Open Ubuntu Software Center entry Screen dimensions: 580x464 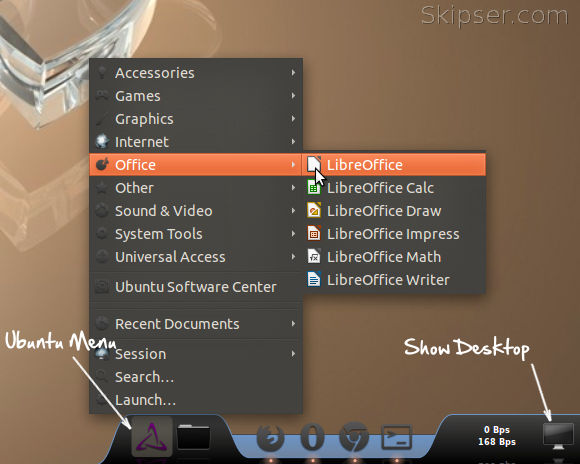(x=196, y=287)
